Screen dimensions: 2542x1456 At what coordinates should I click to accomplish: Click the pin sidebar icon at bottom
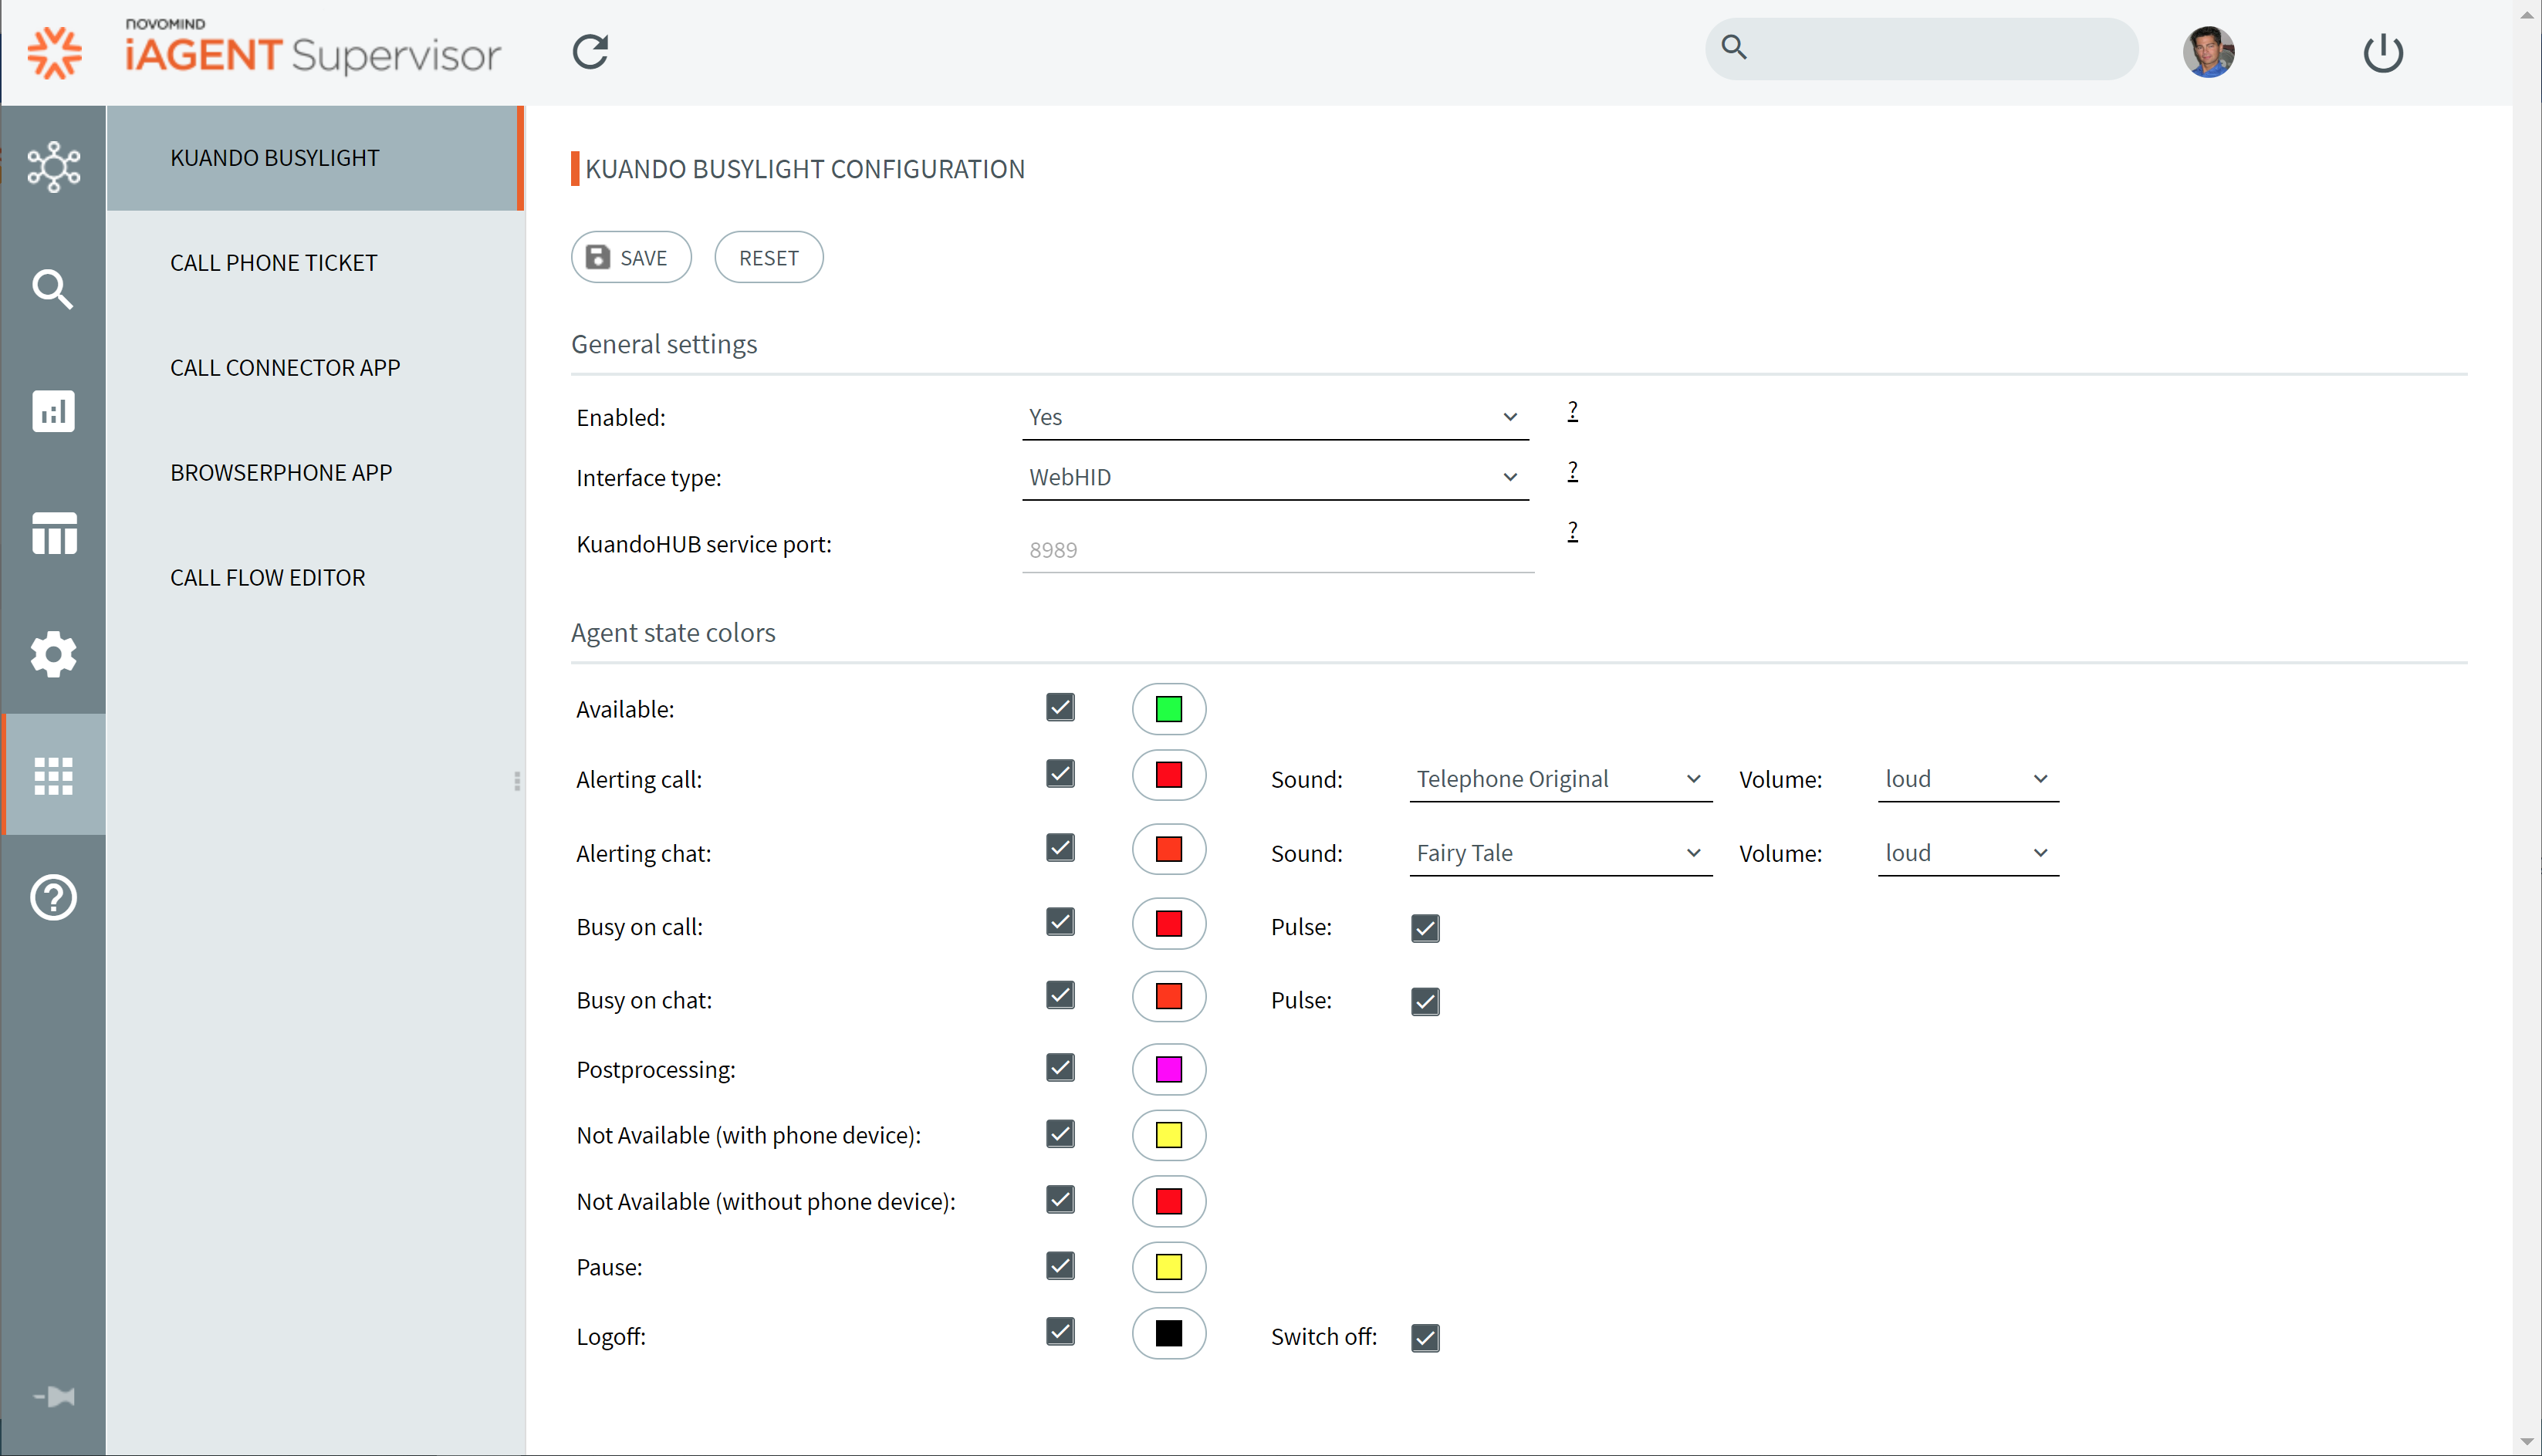click(53, 1396)
